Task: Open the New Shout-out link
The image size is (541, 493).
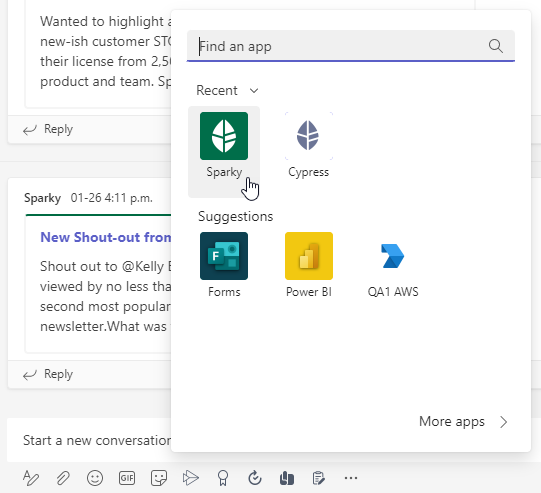Action: pyautogui.click(x=106, y=237)
